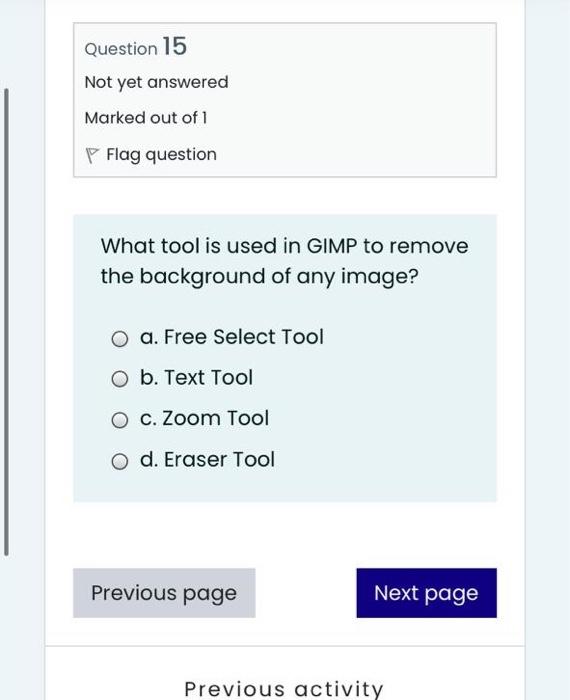
Task: Choose the Text Tool radio button
Action: click(120, 379)
